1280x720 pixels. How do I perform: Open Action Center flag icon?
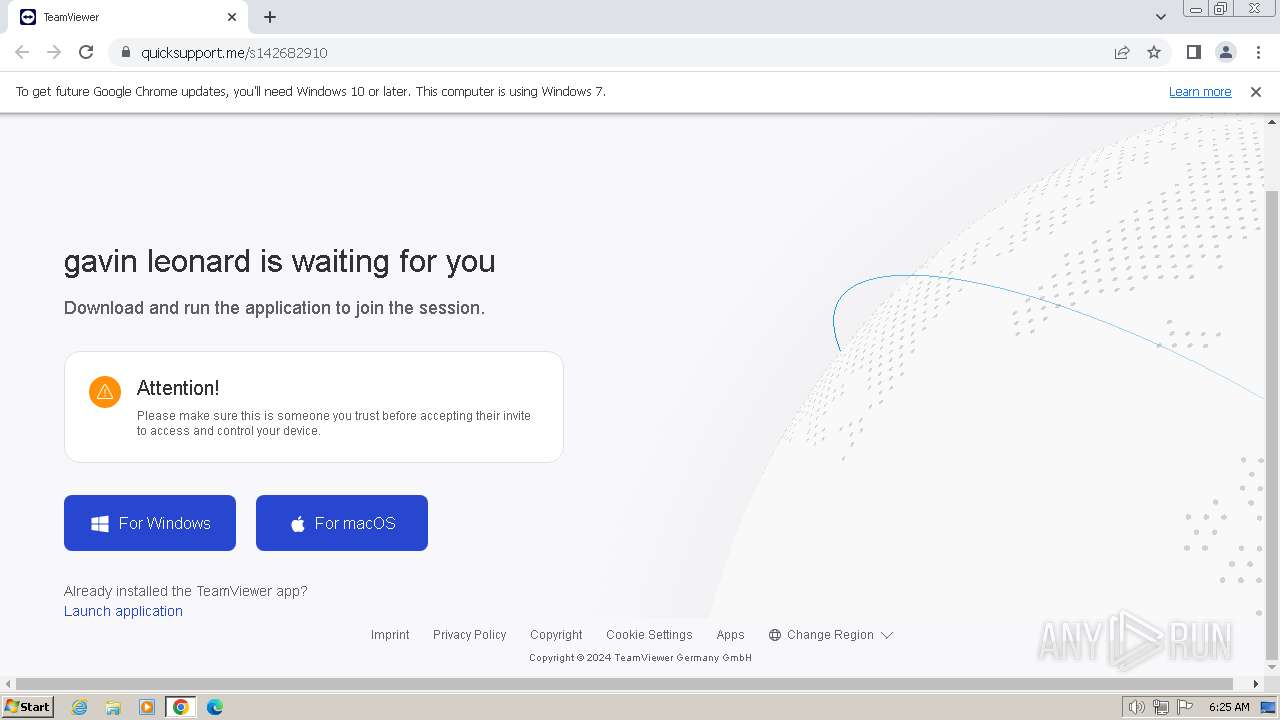pos(1184,707)
